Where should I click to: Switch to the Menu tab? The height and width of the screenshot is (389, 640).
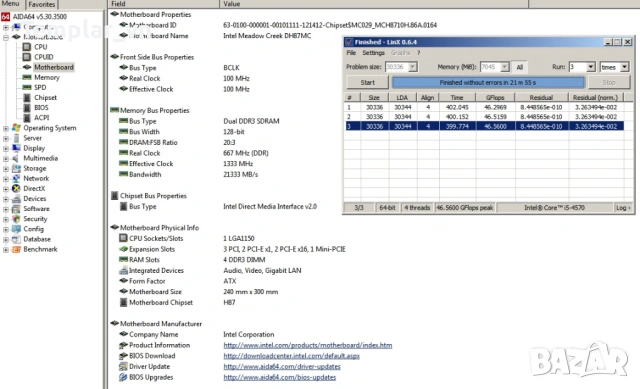11,4
